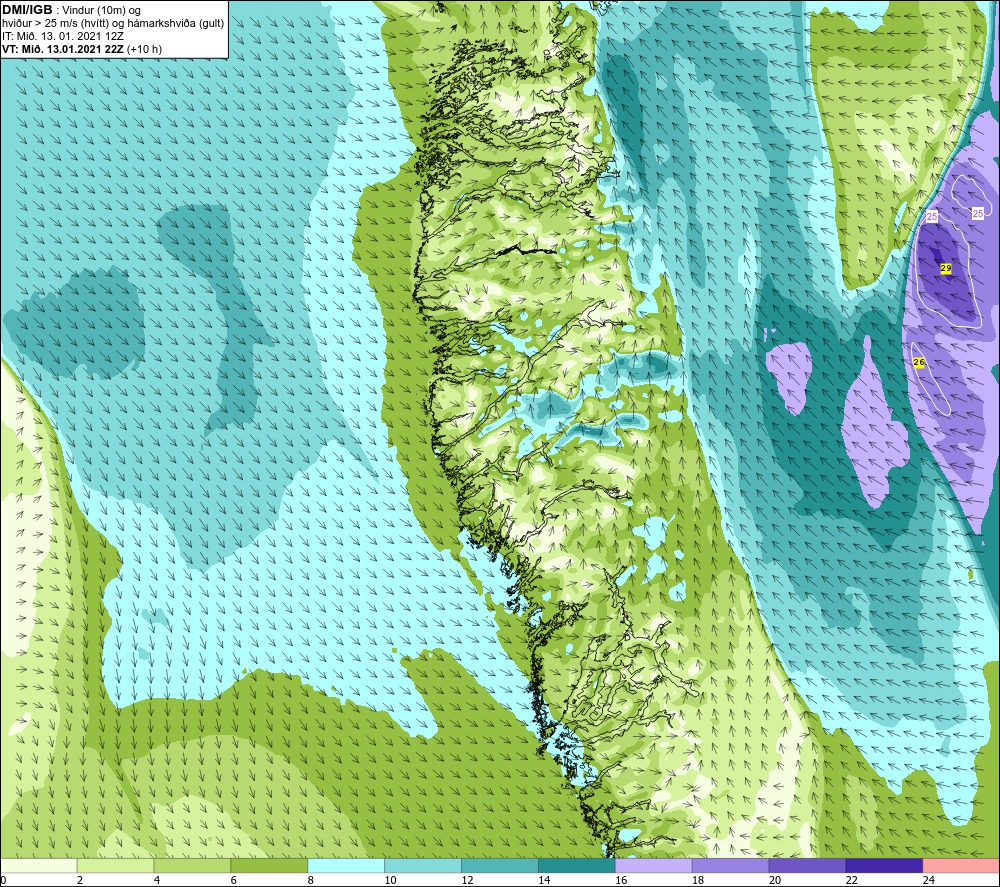The height and width of the screenshot is (887, 1000).
Task: Click the yellow '26' gust label
Action: (919, 362)
